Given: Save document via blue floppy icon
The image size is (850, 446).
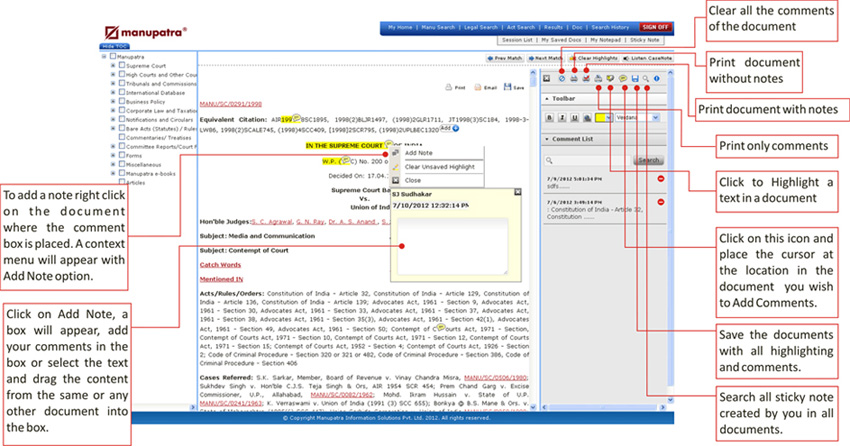Looking at the screenshot, I should click(x=635, y=79).
